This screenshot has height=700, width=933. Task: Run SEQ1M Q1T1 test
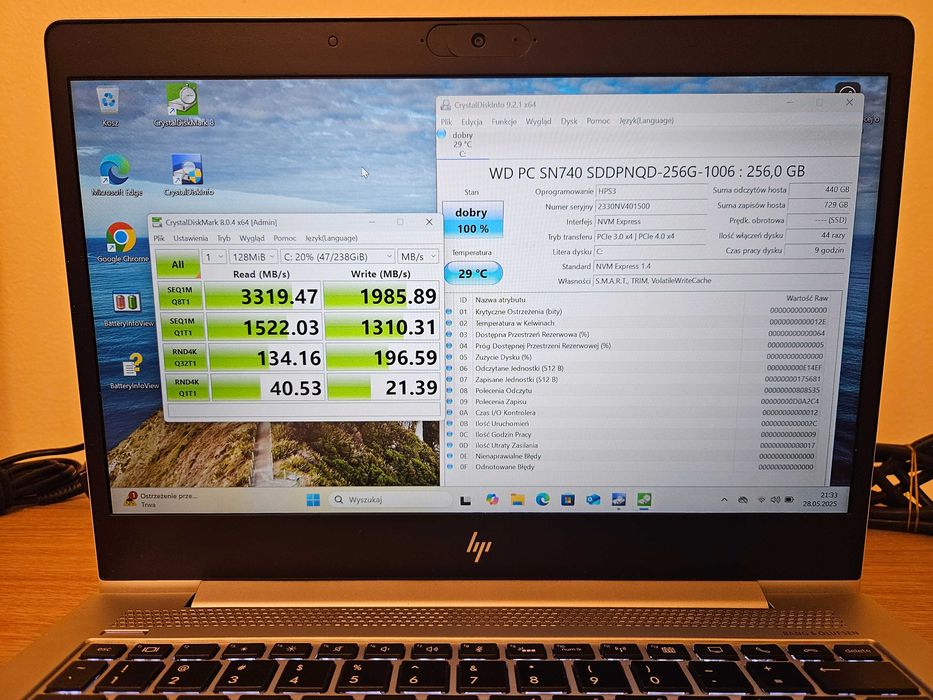click(182, 327)
